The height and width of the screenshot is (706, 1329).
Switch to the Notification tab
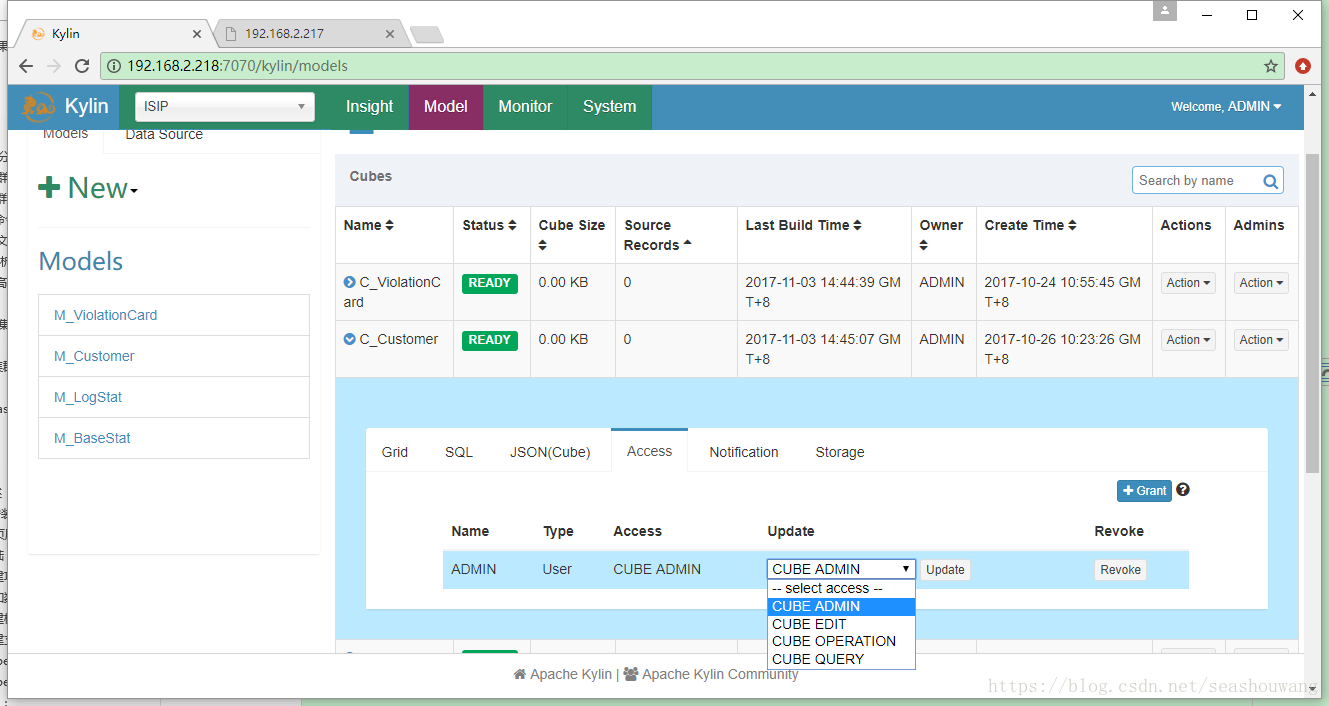[743, 452]
